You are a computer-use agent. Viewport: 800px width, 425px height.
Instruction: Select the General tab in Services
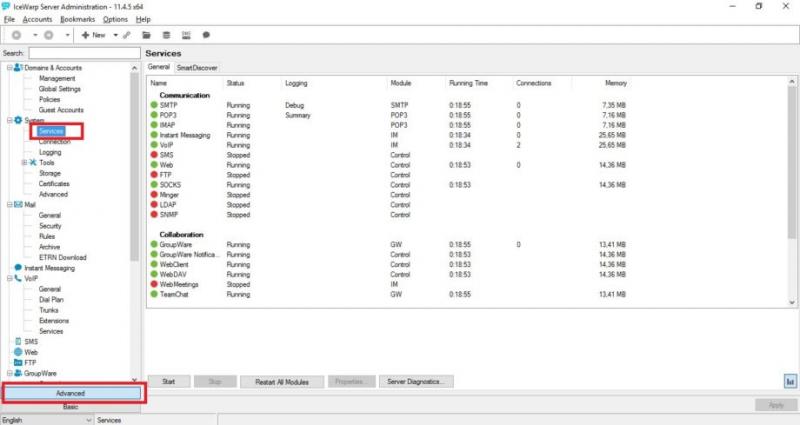click(159, 67)
